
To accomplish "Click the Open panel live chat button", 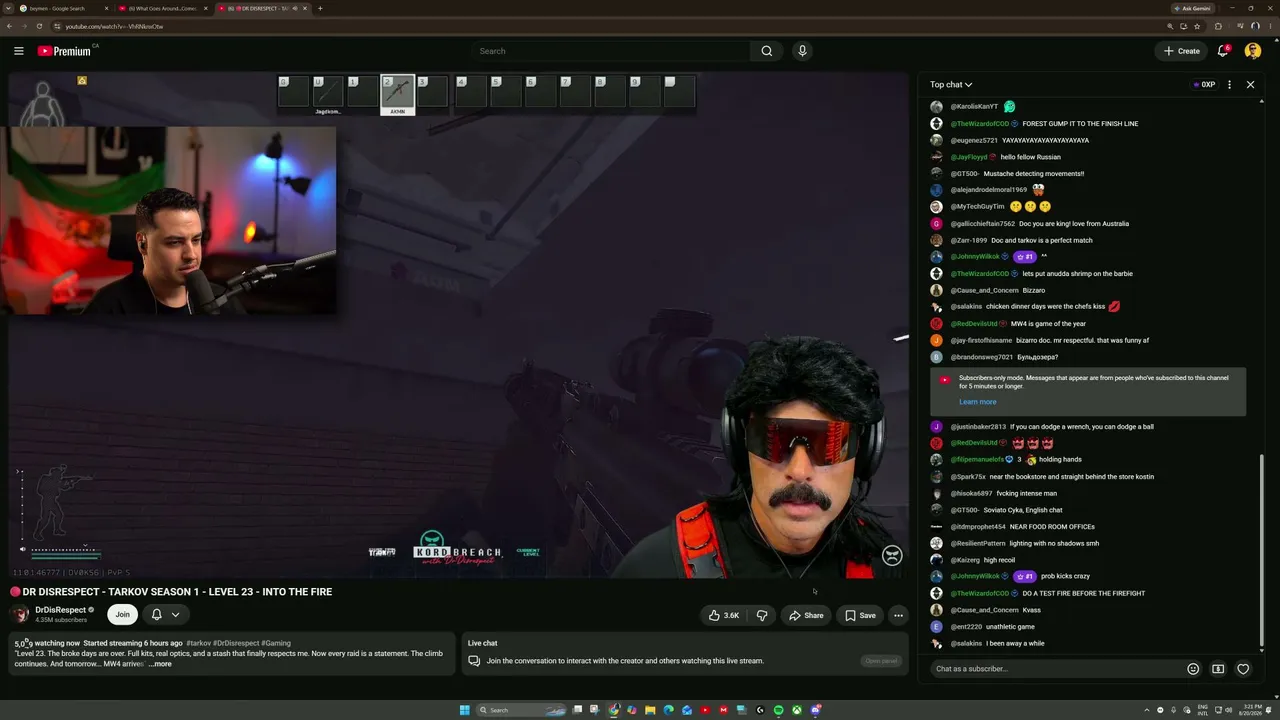I will [x=882, y=661].
